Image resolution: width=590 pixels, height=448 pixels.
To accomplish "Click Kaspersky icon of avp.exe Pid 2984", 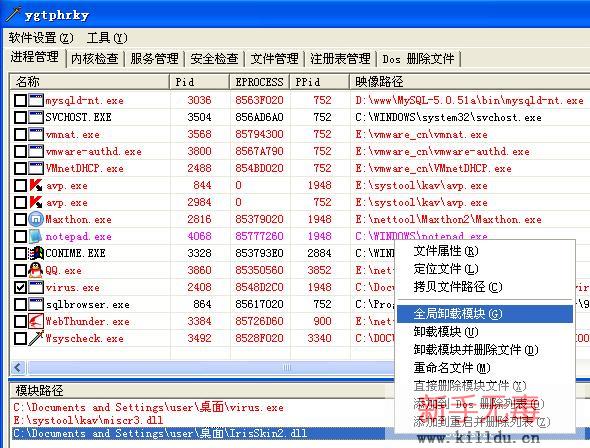I will click(x=36, y=202).
